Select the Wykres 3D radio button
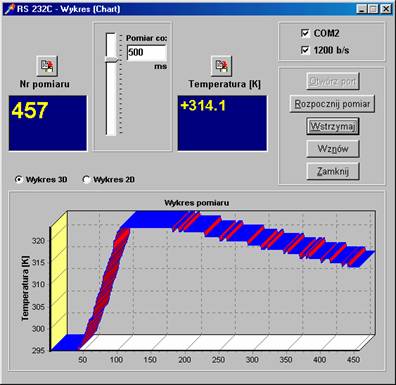The width and height of the screenshot is (396, 385). click(19, 180)
